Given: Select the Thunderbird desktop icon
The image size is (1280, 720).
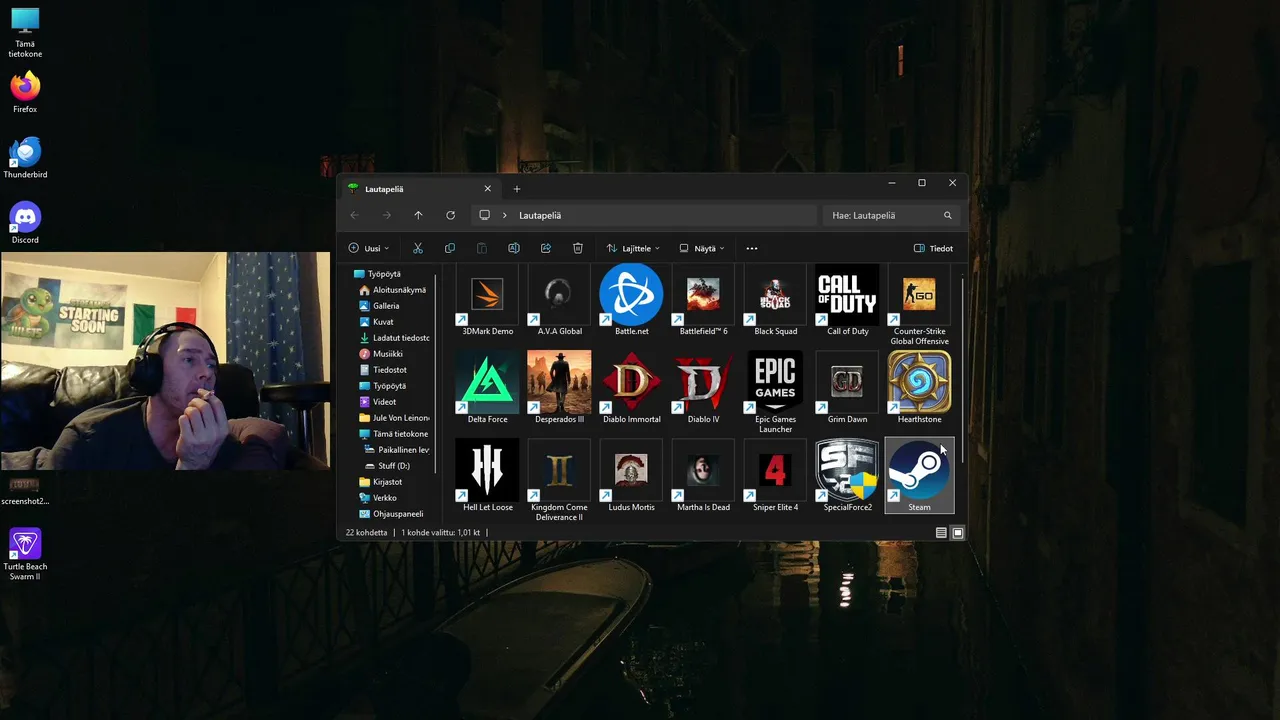Looking at the screenshot, I should [25, 157].
